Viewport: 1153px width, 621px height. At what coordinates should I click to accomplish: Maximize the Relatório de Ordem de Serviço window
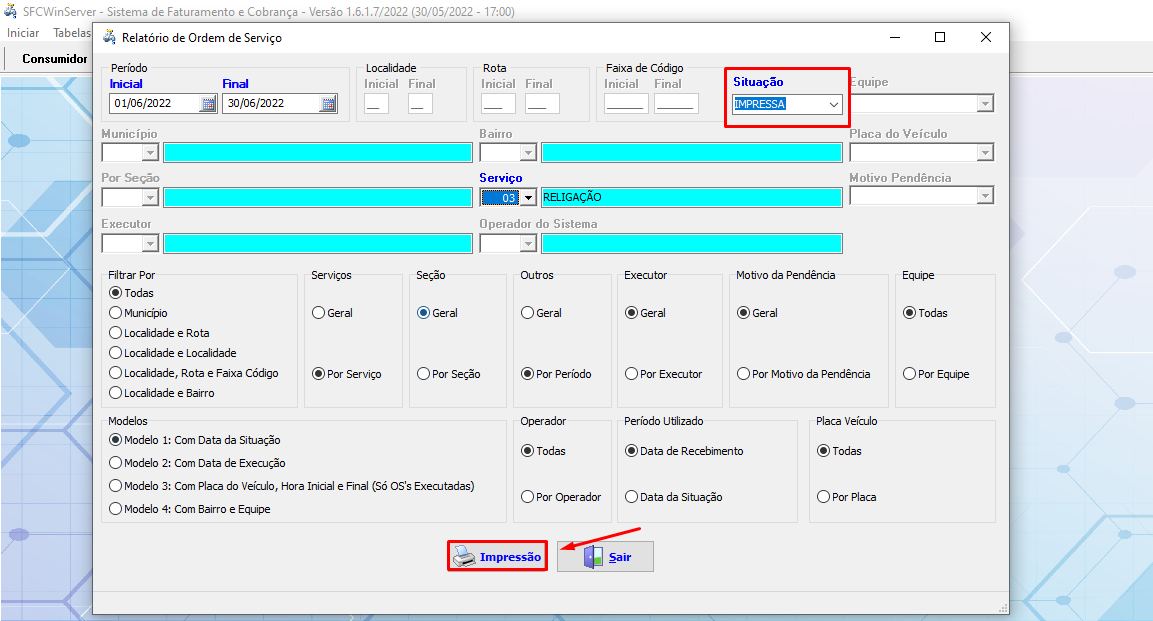pyautogui.click(x=940, y=37)
